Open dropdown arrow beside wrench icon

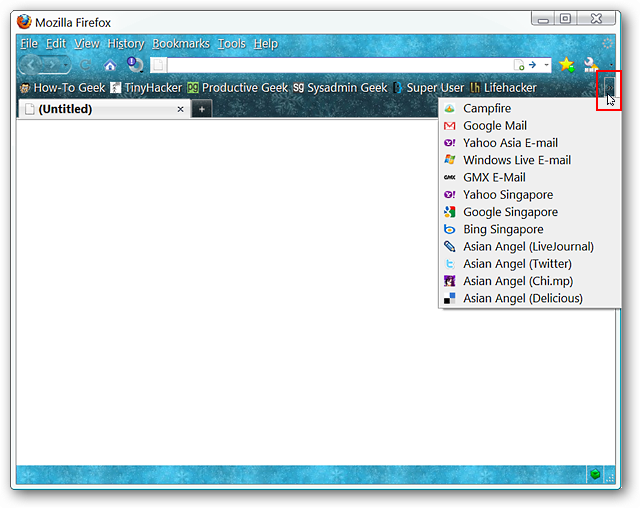click(x=611, y=65)
